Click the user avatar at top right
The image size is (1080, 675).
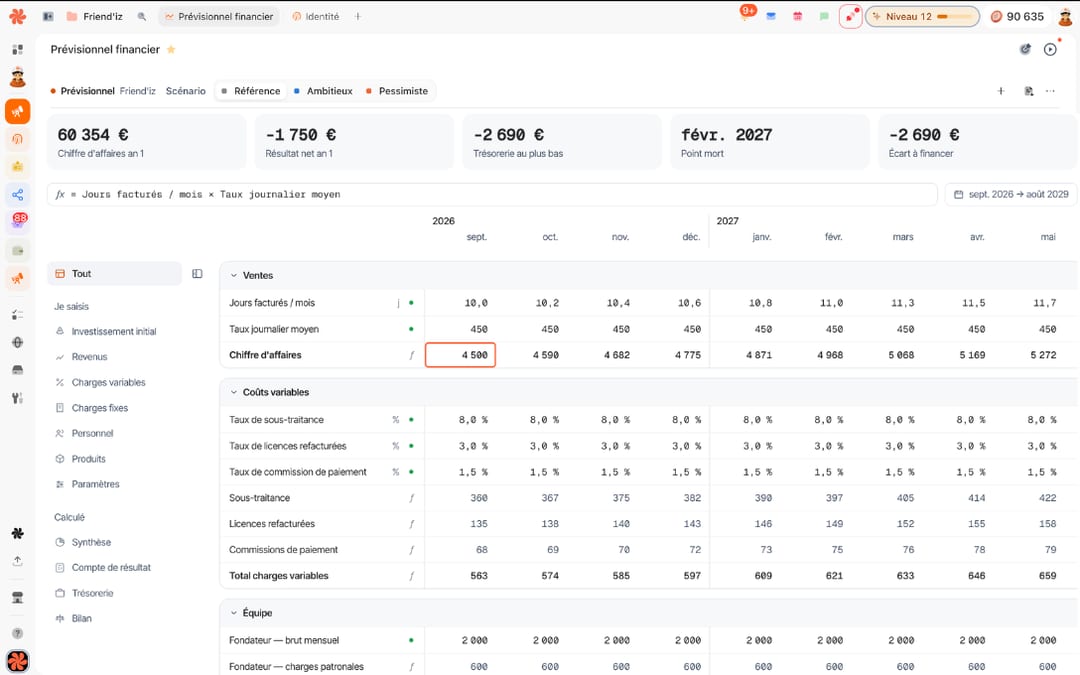pos(1065,17)
